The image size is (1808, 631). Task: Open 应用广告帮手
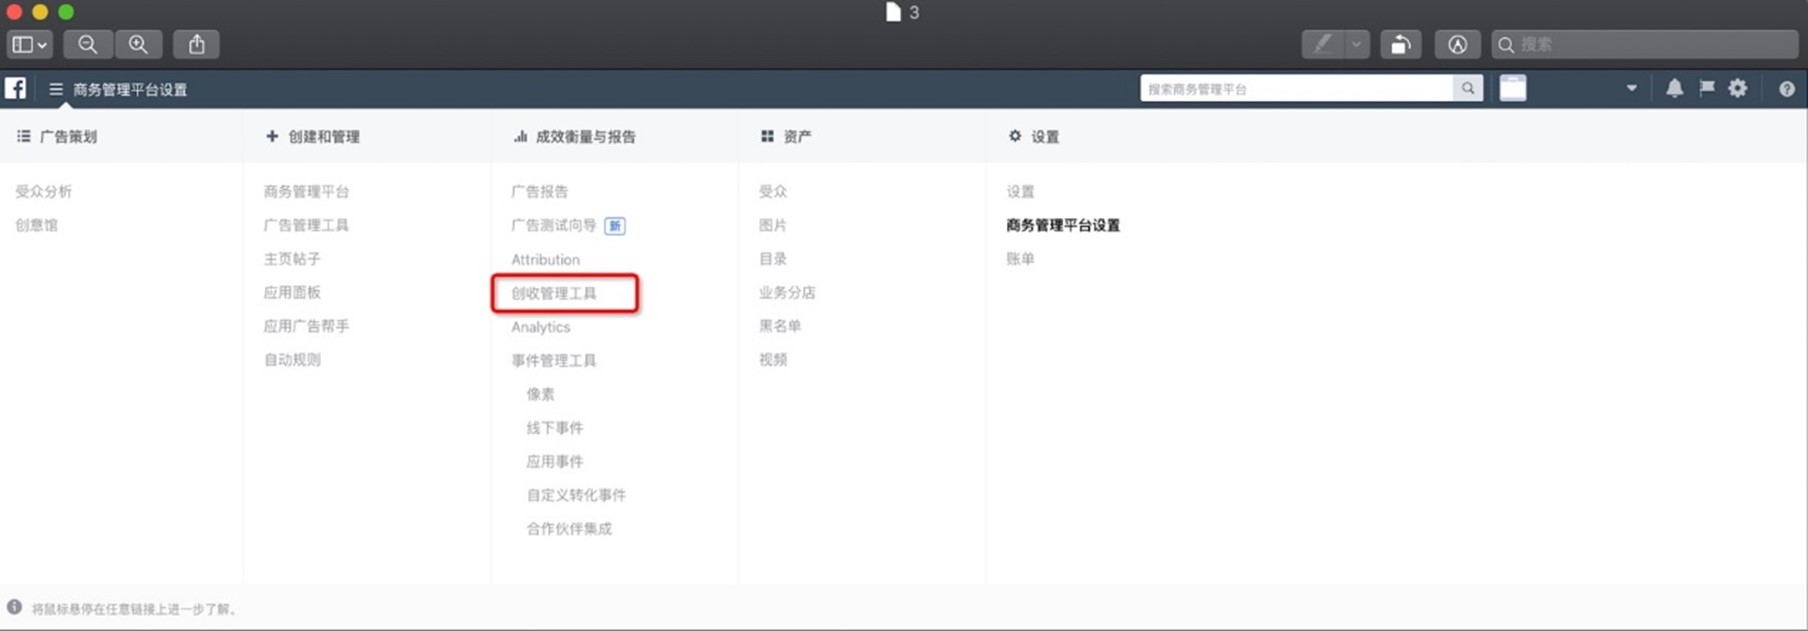[x=306, y=326]
